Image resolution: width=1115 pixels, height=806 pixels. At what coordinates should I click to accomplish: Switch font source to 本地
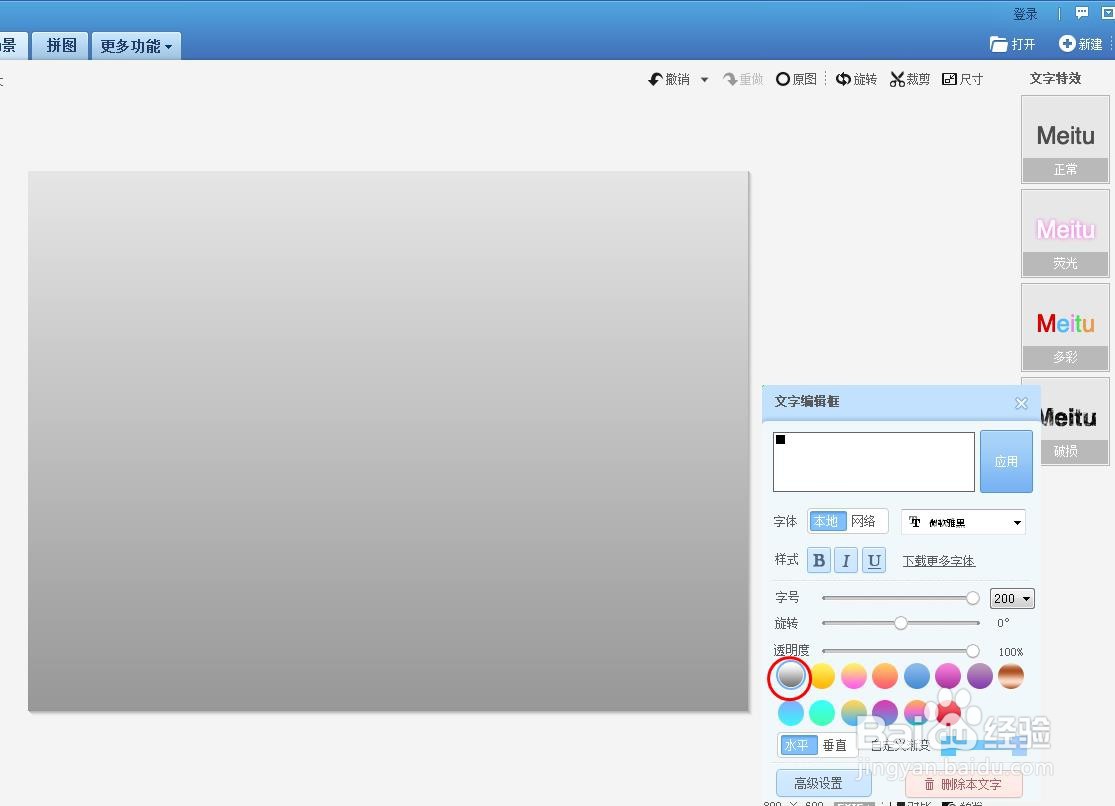point(826,521)
